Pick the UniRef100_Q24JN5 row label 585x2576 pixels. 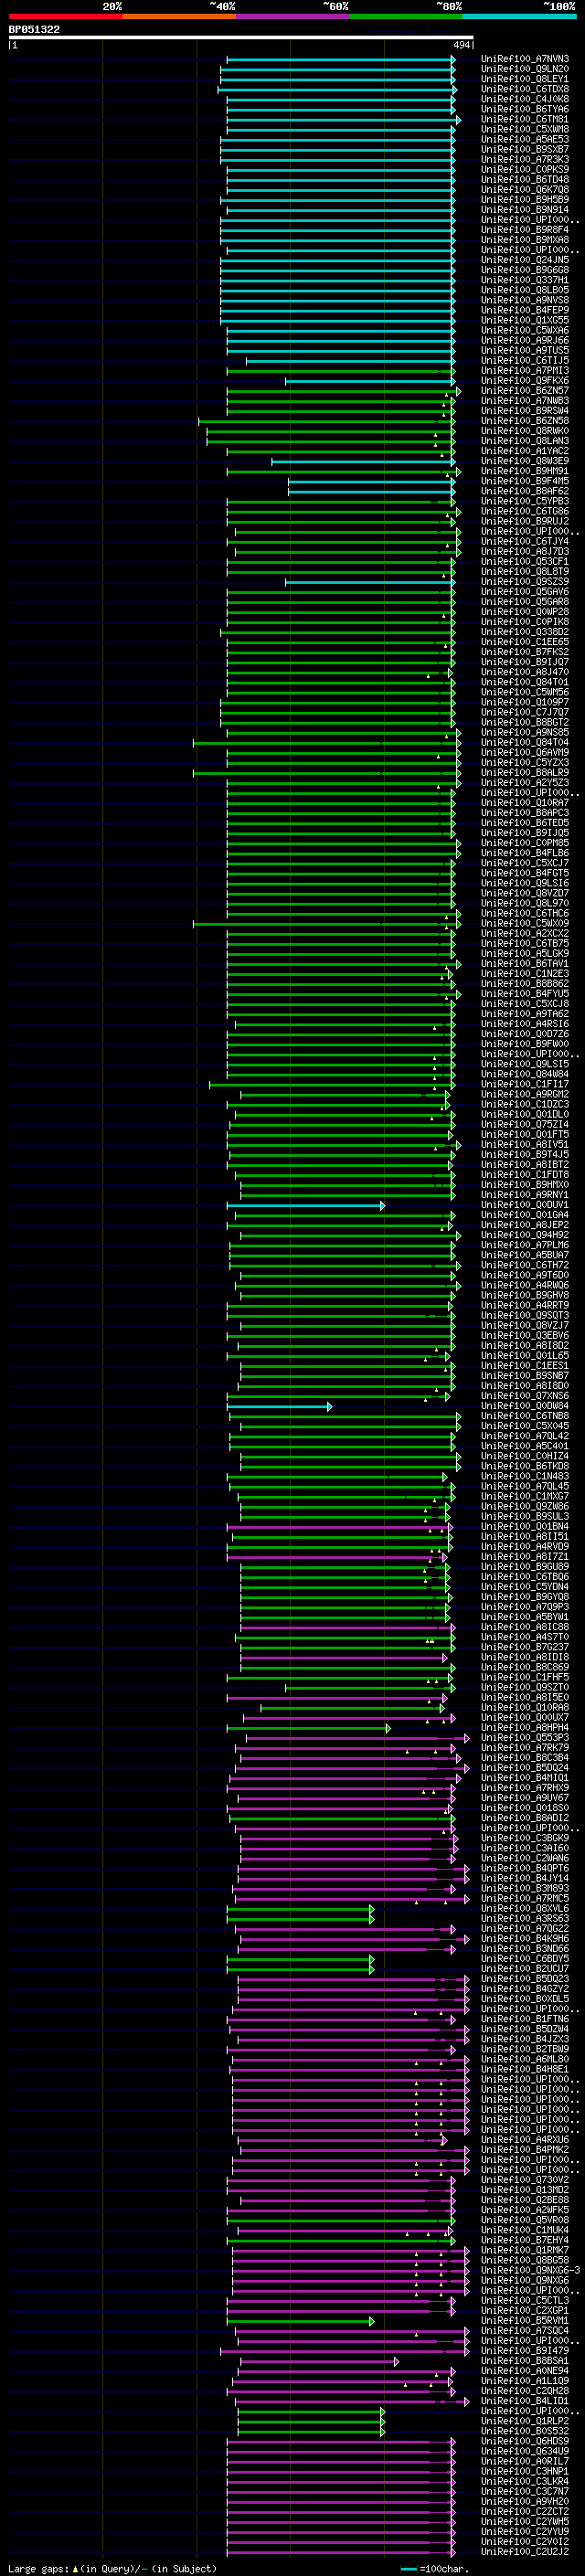(525, 260)
